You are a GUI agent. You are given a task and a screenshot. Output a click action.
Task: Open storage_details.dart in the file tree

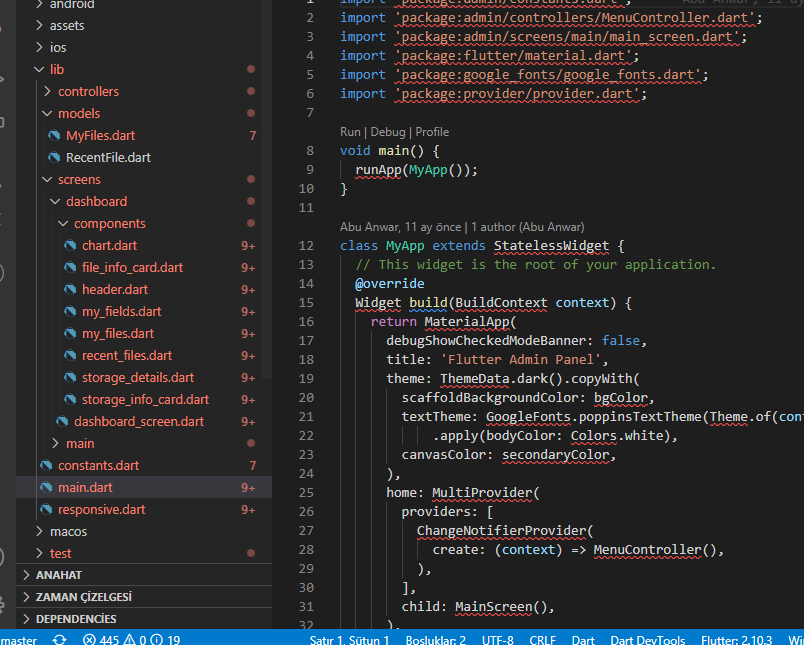coord(138,378)
